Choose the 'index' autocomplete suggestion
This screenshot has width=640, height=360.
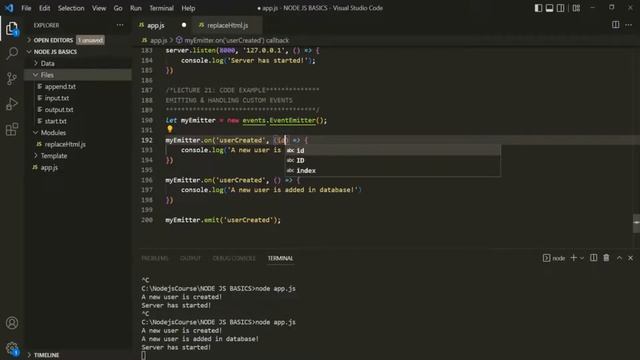point(392,171)
